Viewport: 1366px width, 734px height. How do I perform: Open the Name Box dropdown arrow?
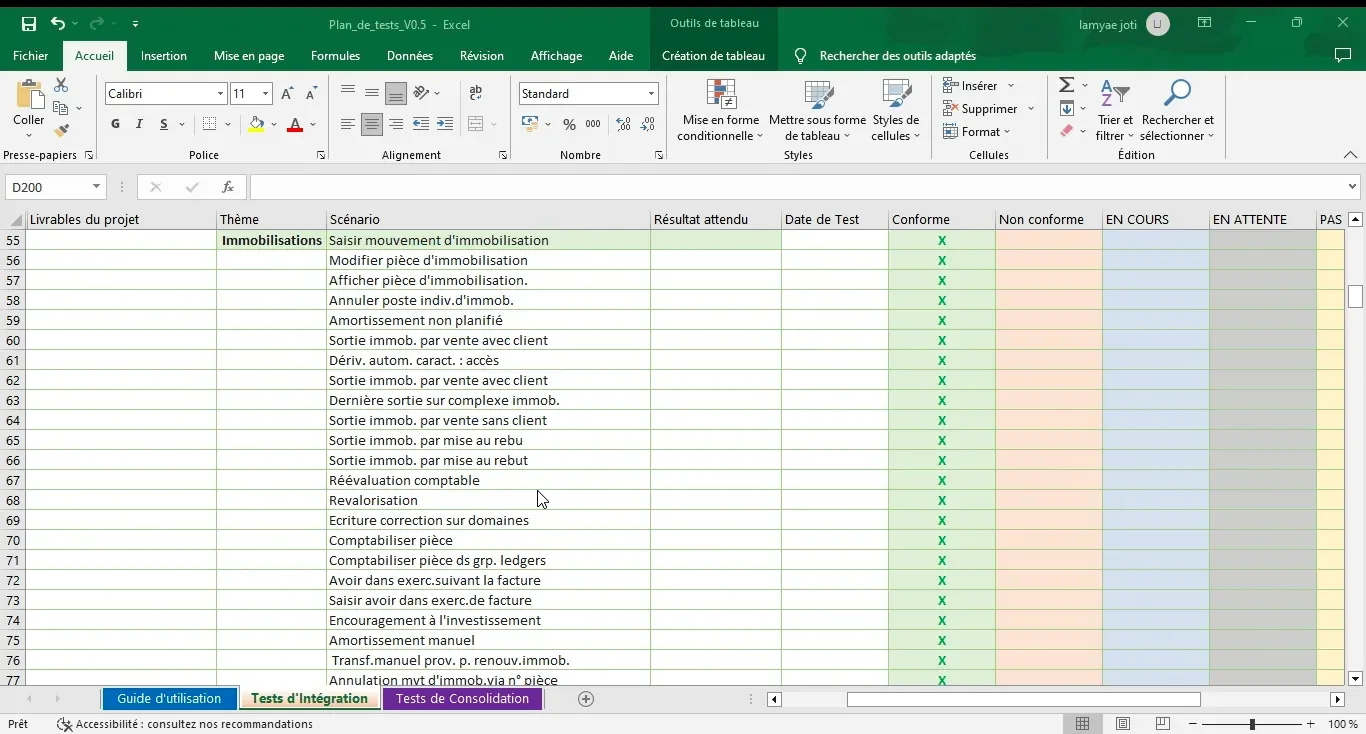coord(97,187)
